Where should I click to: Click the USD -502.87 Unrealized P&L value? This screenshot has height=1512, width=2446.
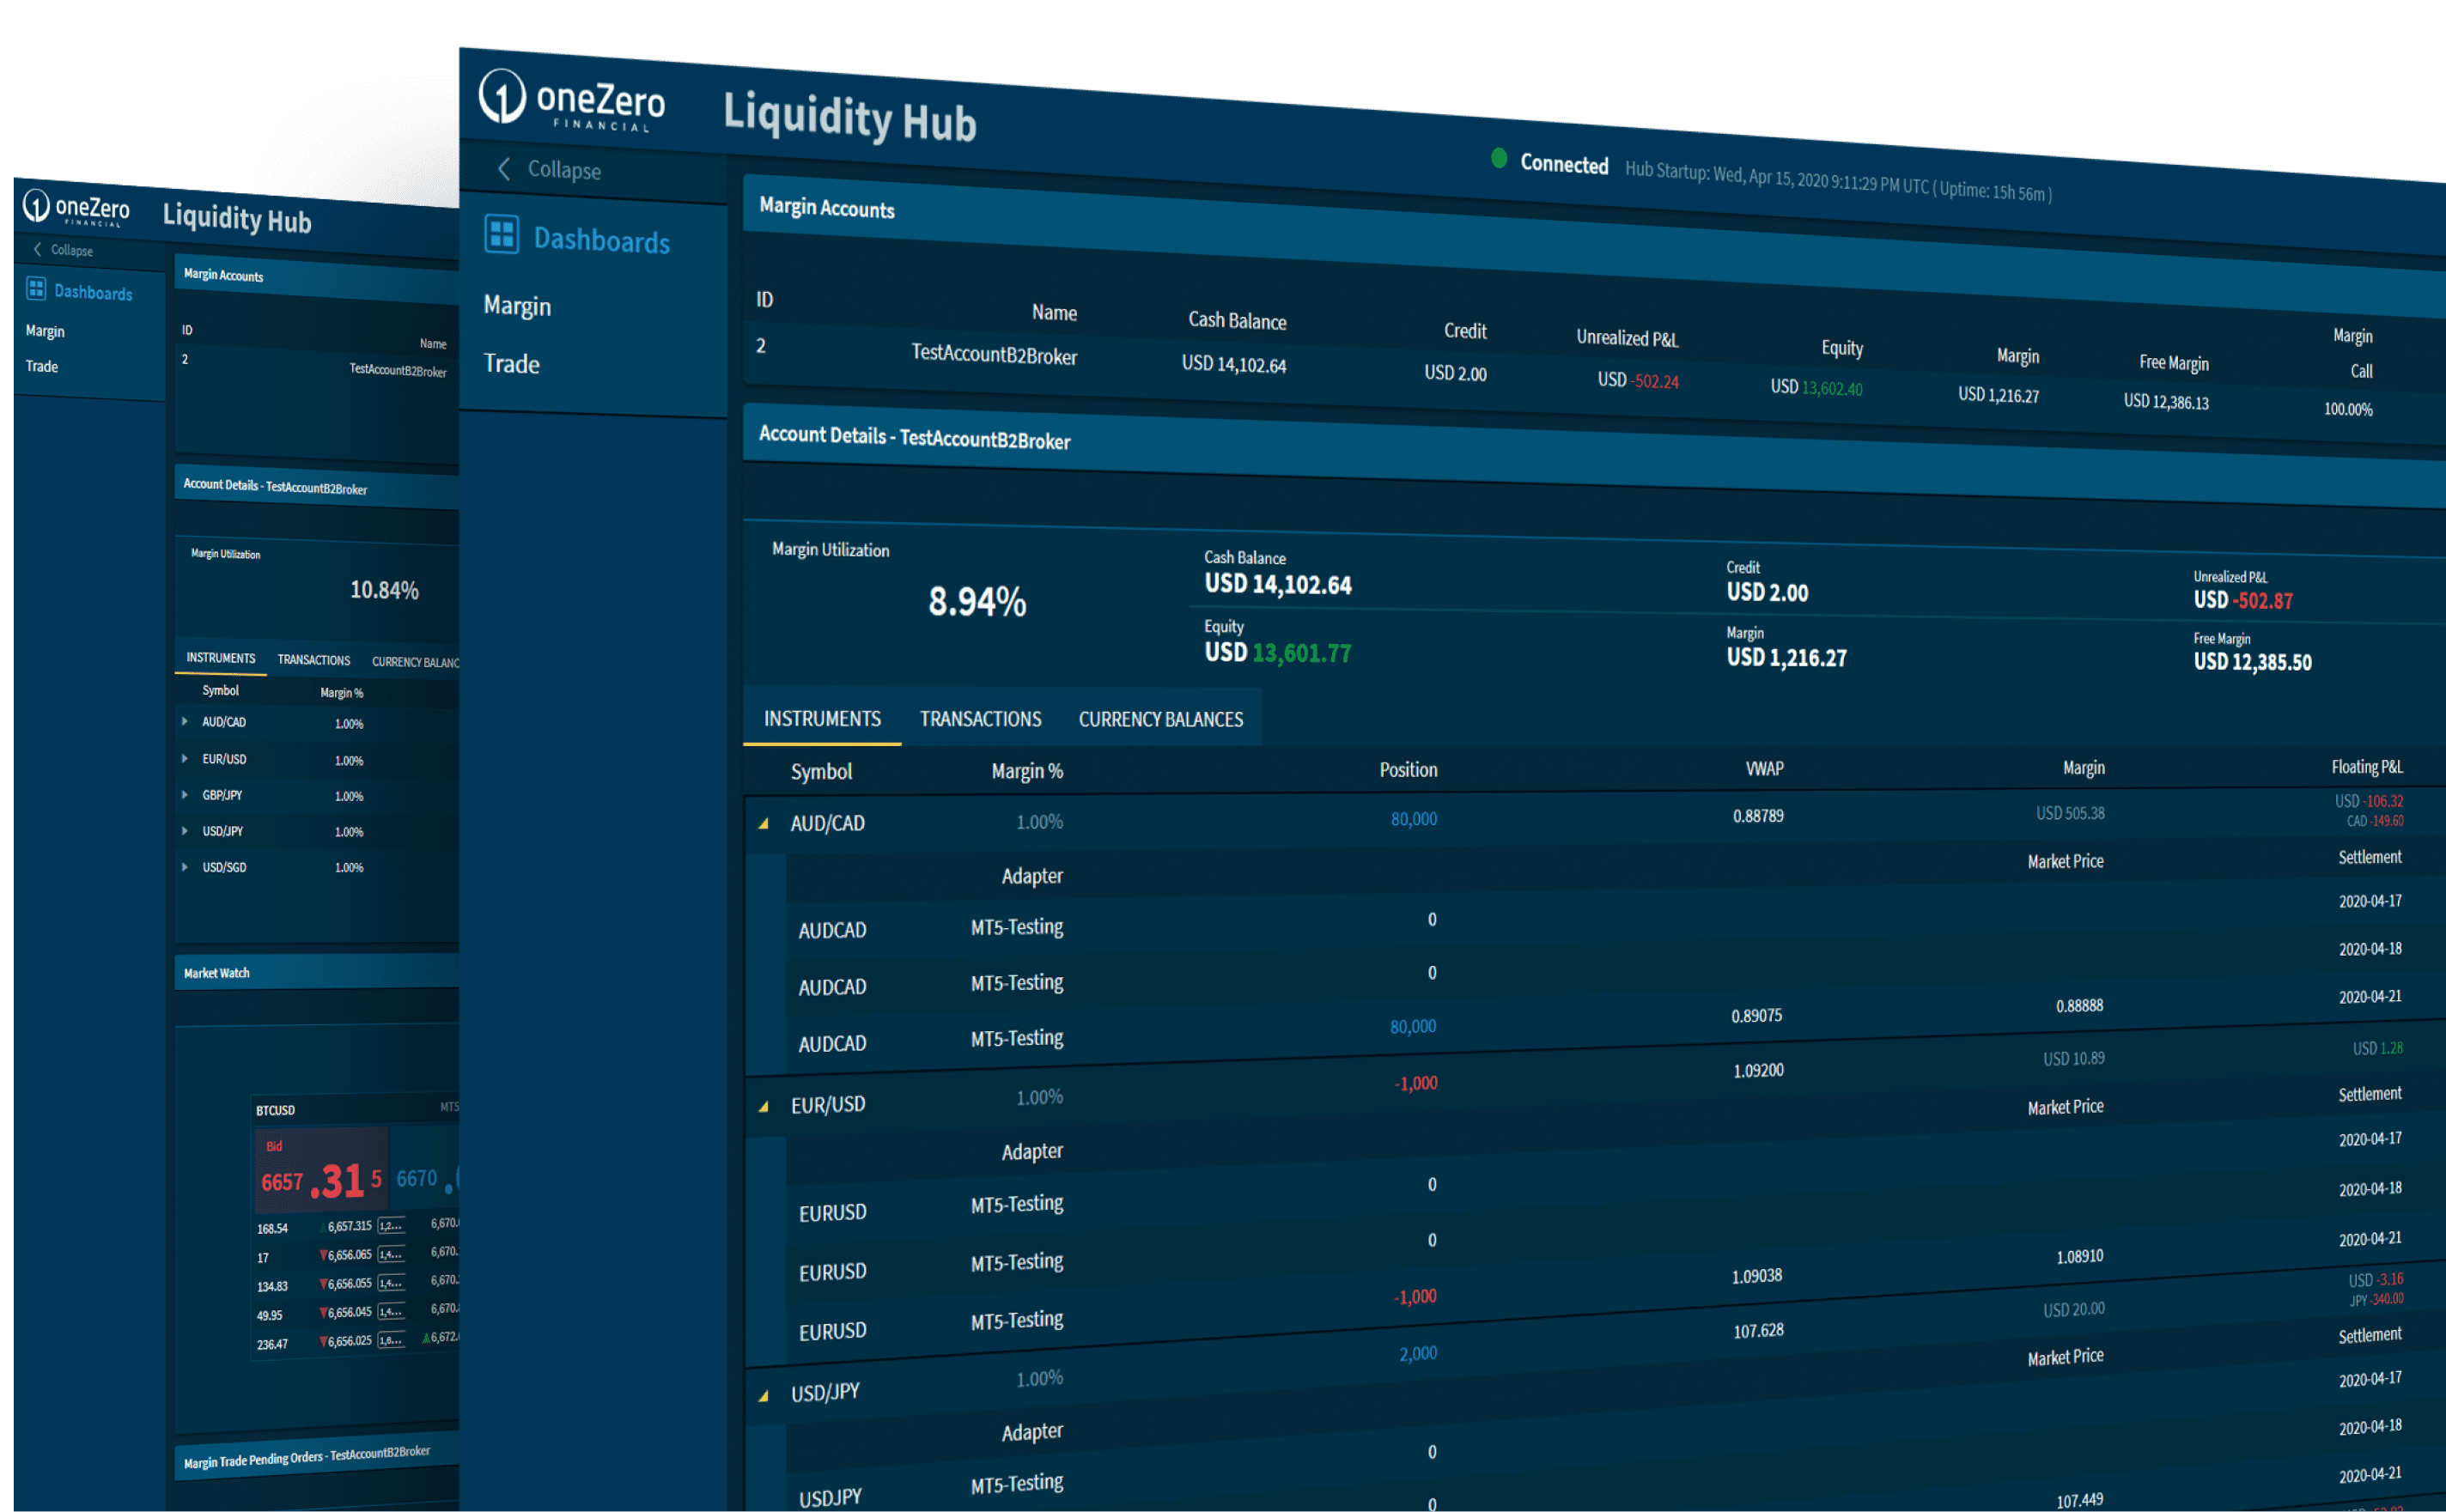tap(2243, 600)
